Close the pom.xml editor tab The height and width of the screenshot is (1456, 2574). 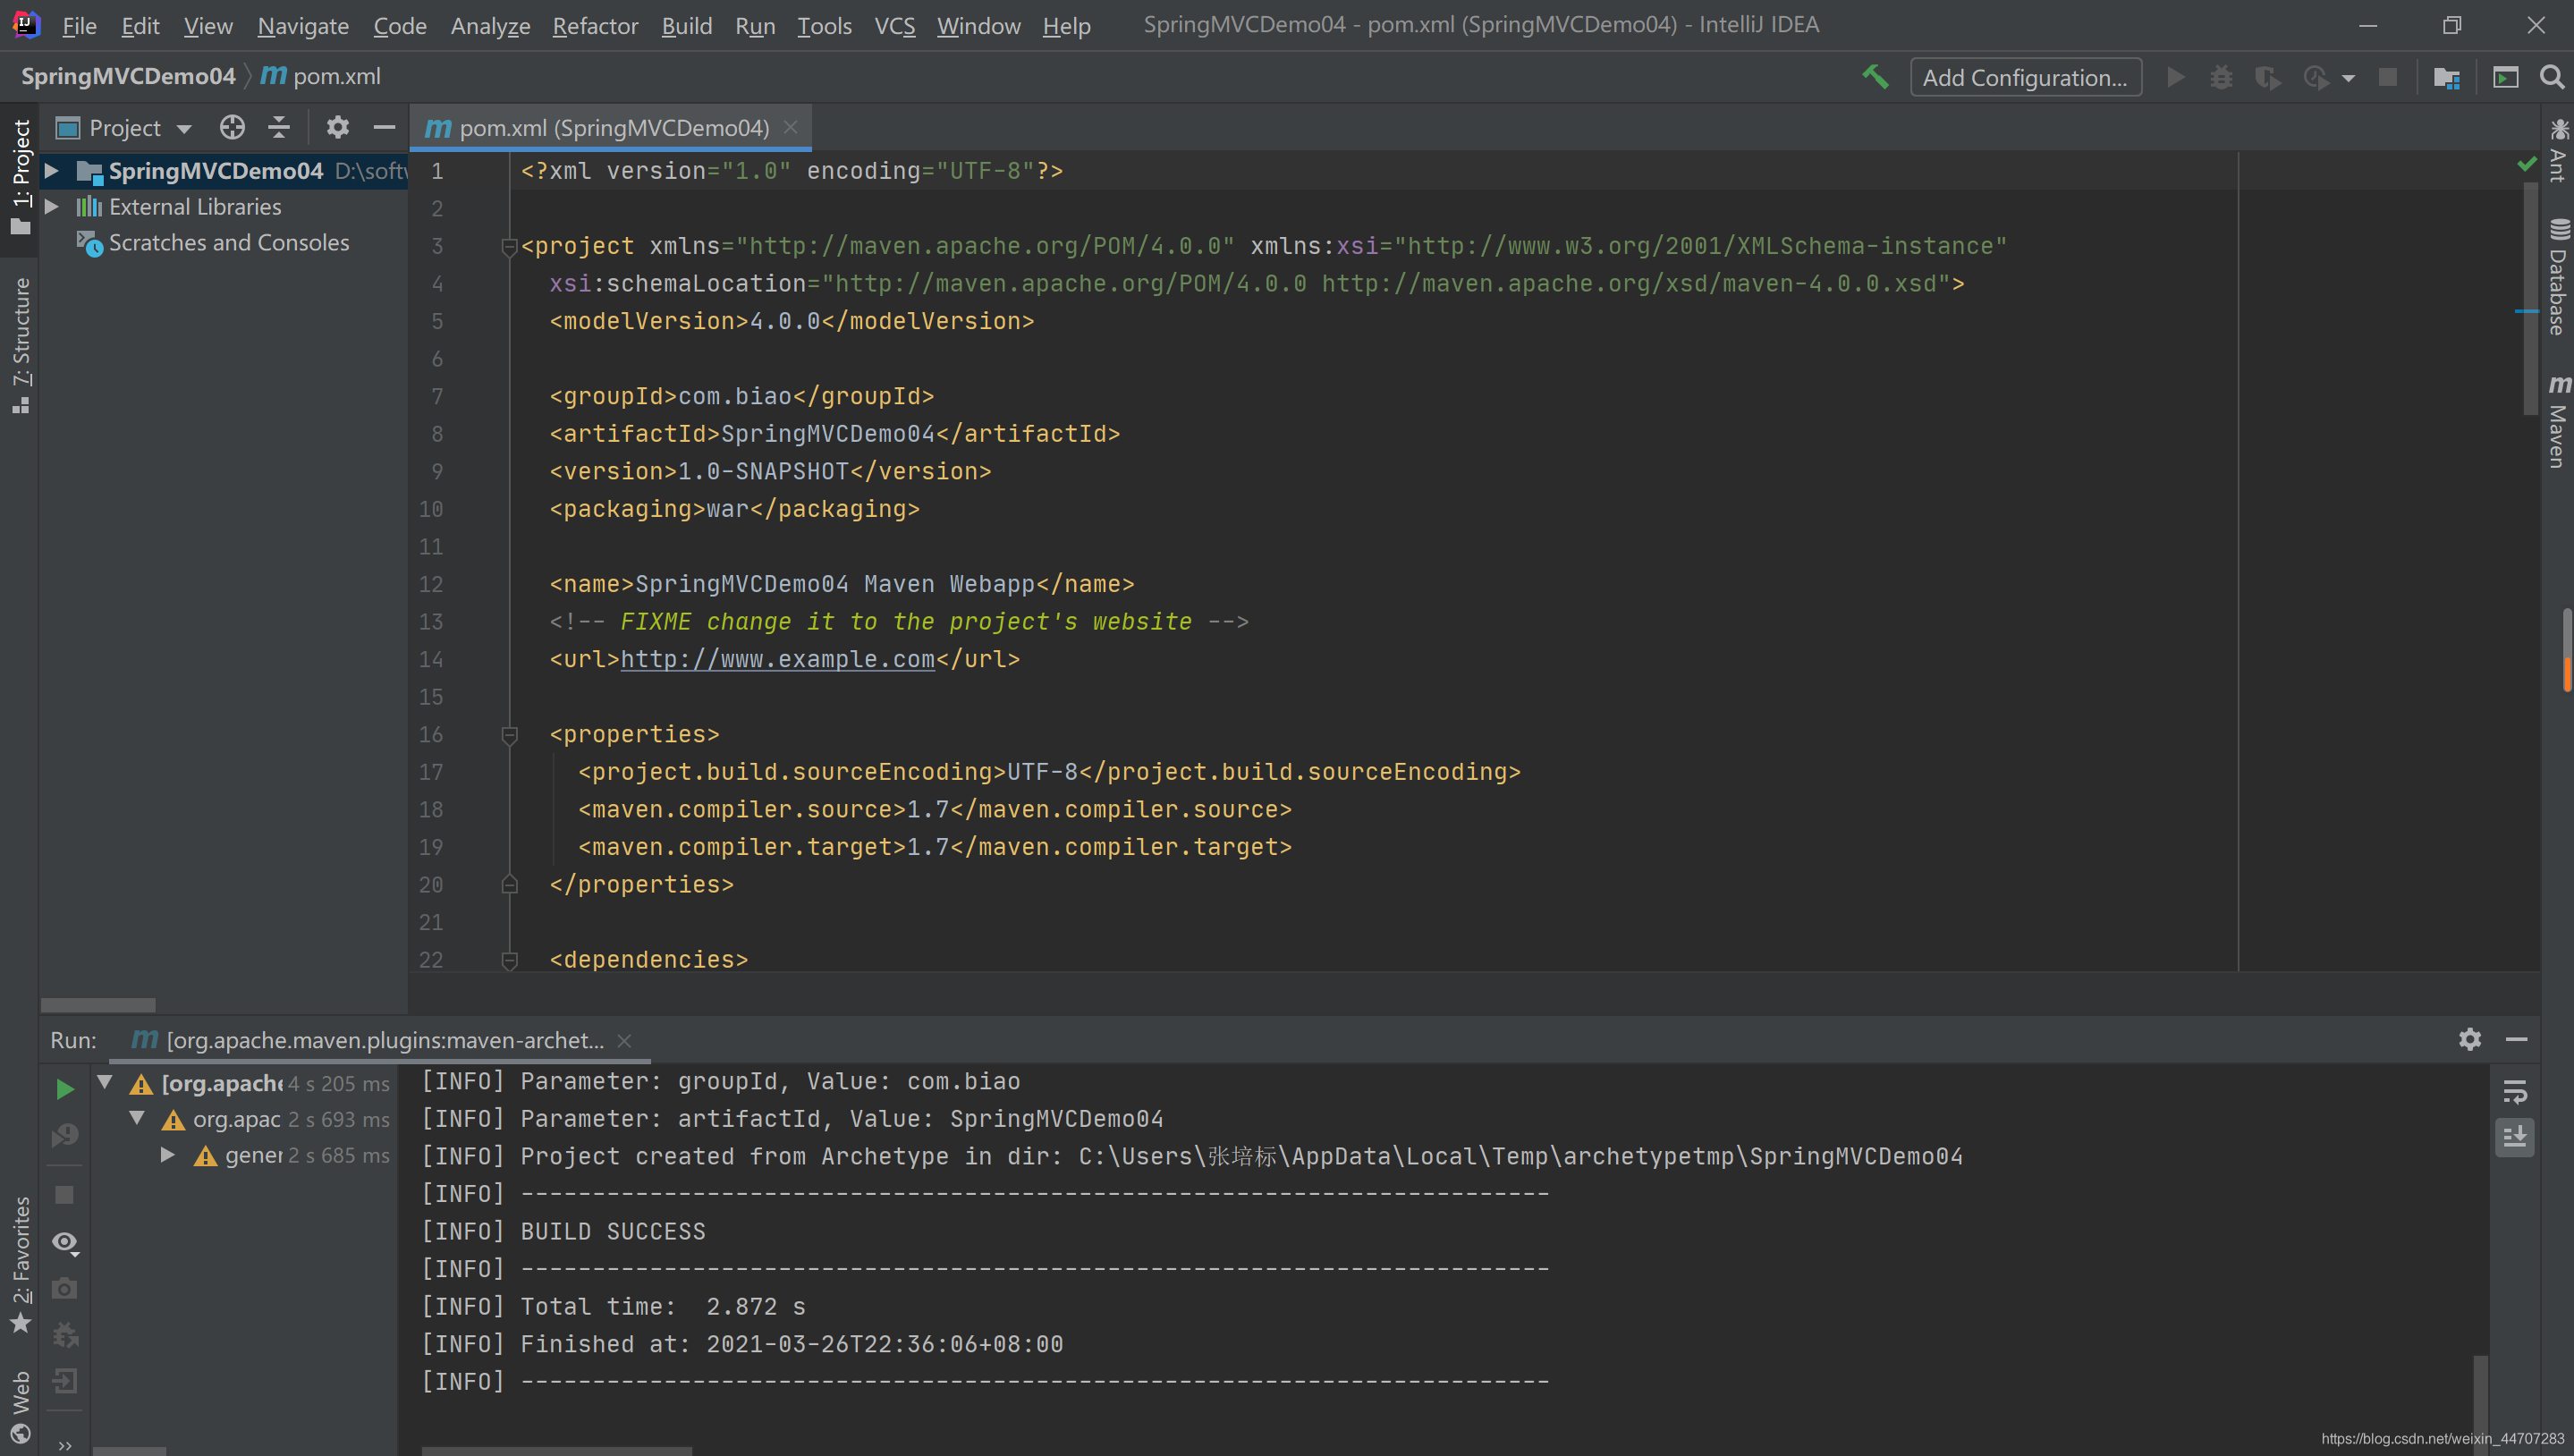tap(790, 127)
